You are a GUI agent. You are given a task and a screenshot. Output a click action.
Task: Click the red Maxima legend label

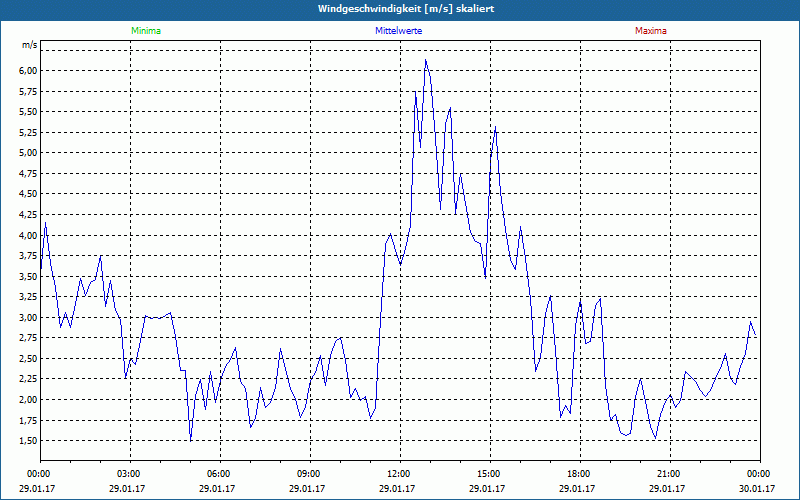tap(651, 31)
